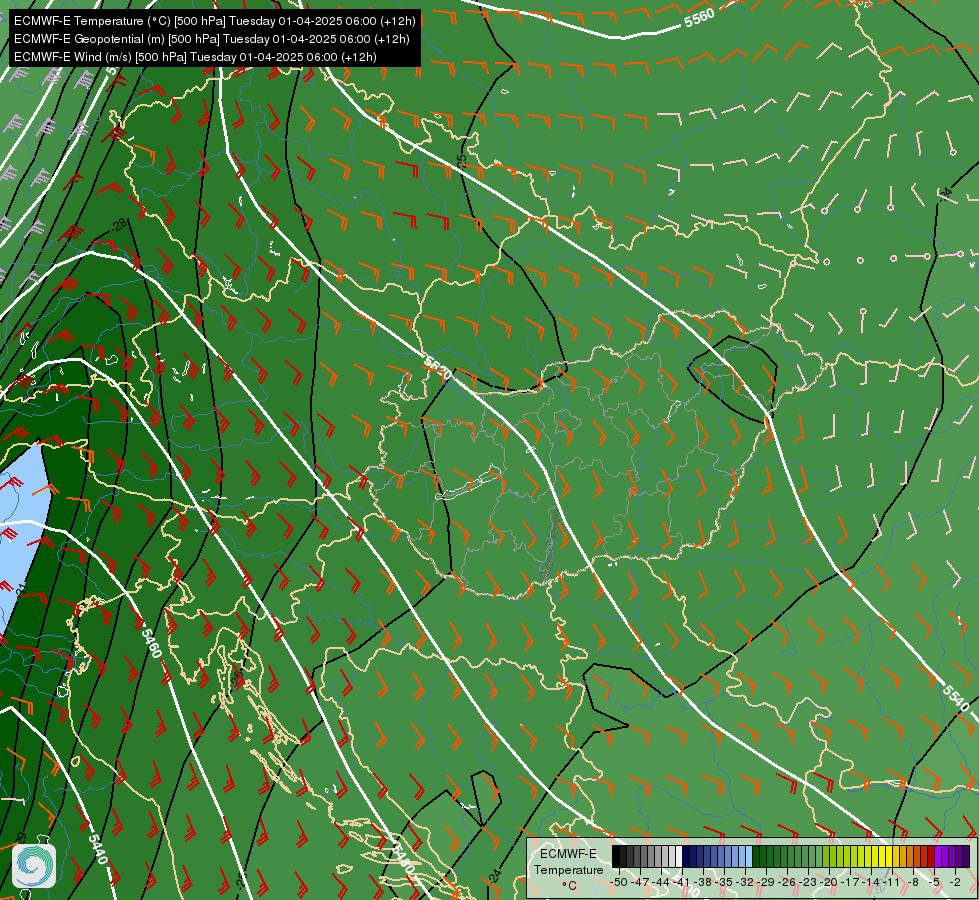Click the legend title ECMWF-E Temperature °C
The image size is (979, 900).
[x=568, y=870]
